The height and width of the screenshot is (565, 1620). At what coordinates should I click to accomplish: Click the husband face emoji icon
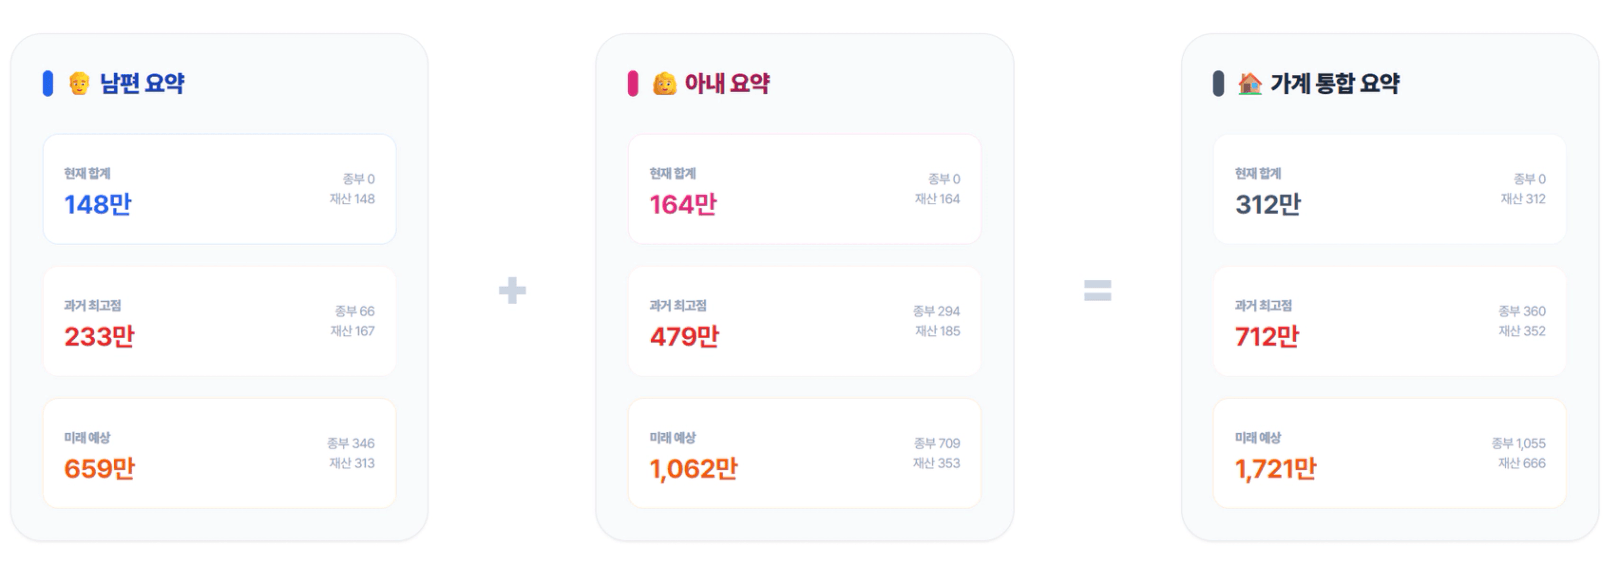[79, 83]
